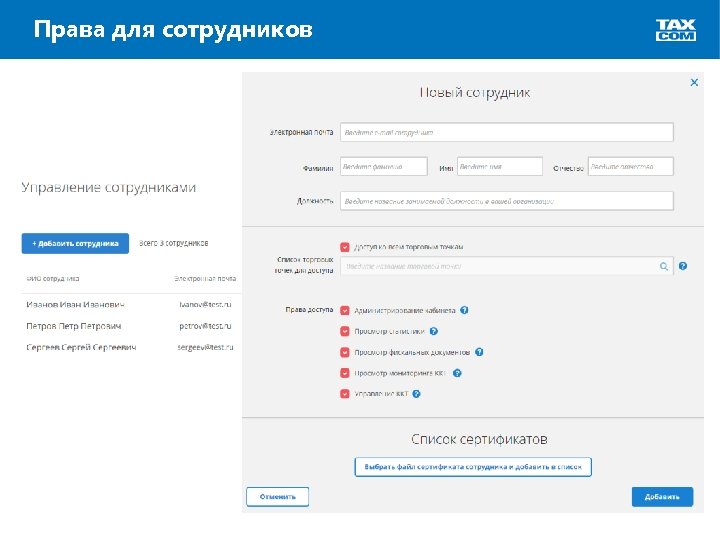The width and height of the screenshot is (720, 540).
Task: Focus the Имя input field
Action: click(500, 166)
